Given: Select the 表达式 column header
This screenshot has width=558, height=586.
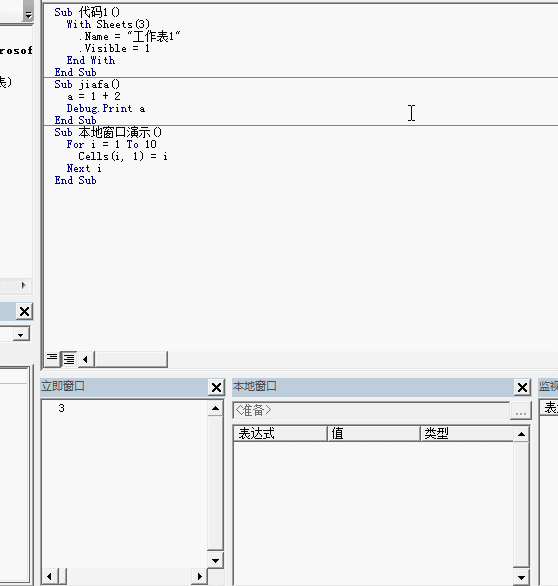Looking at the screenshot, I should tap(280, 434).
